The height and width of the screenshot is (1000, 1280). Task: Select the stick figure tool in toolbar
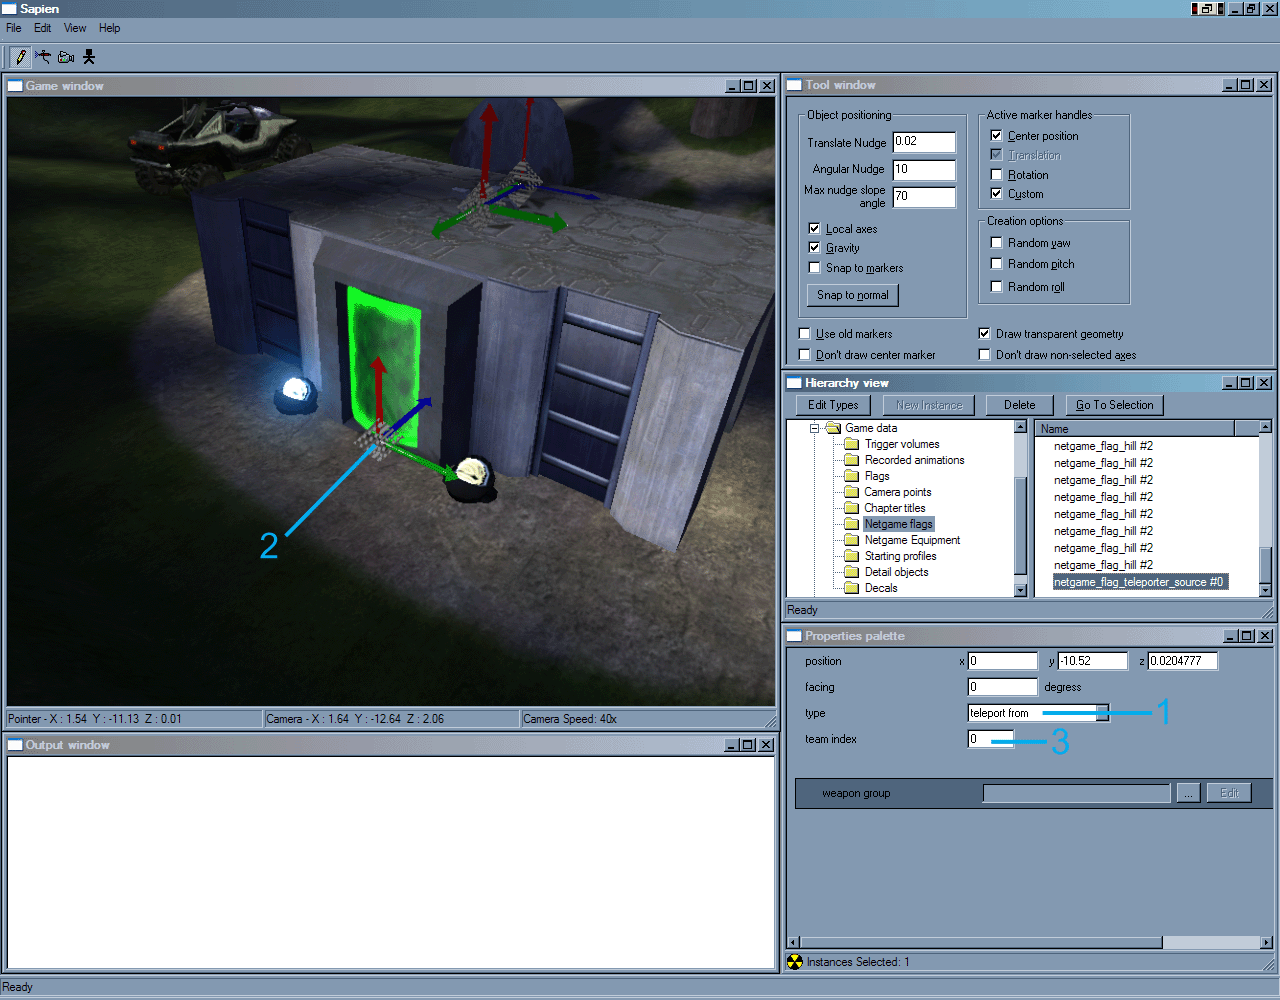tap(89, 57)
